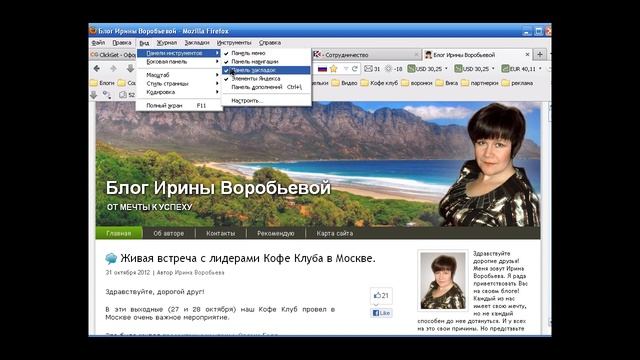Viewport: 640px width, 360px height.
Task: Open the Журнал menu
Action: point(167,42)
